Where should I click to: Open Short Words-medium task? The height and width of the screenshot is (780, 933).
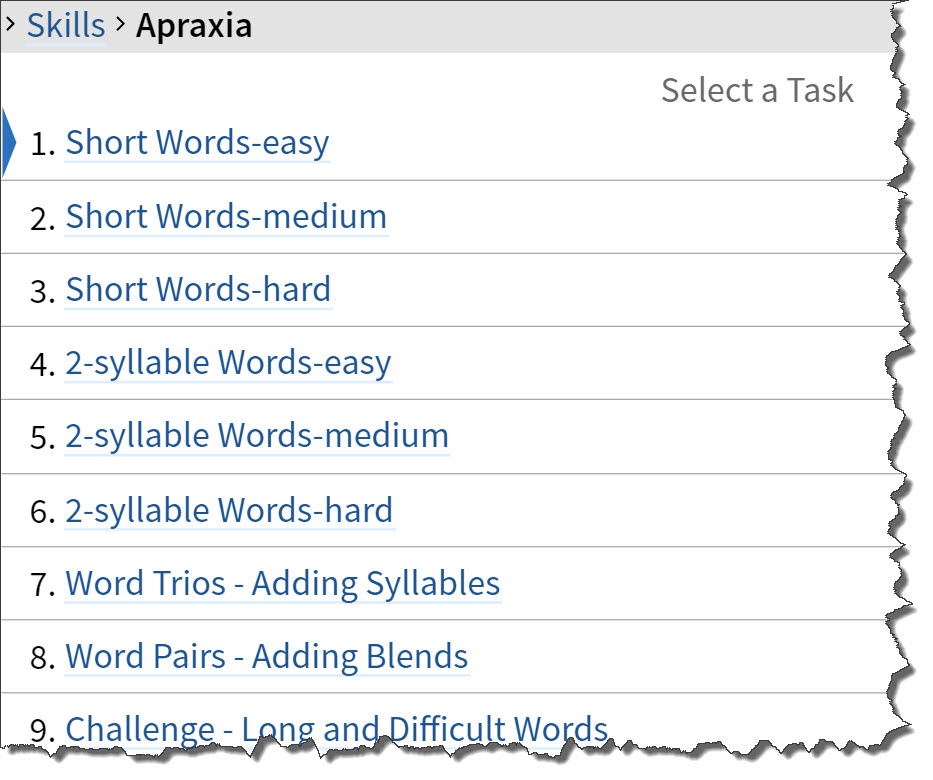tap(226, 216)
